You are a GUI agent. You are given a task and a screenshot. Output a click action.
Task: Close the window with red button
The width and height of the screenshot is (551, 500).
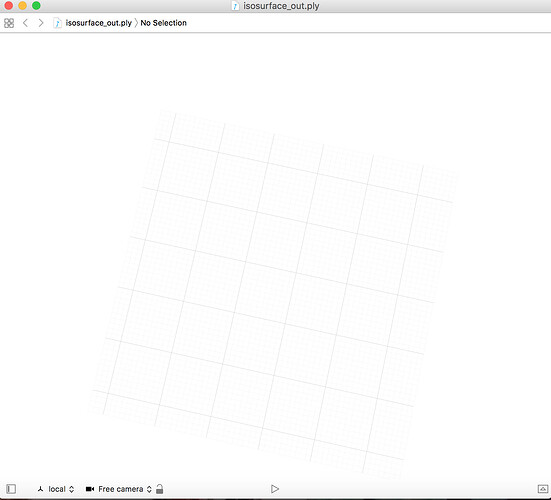(x=8, y=6)
